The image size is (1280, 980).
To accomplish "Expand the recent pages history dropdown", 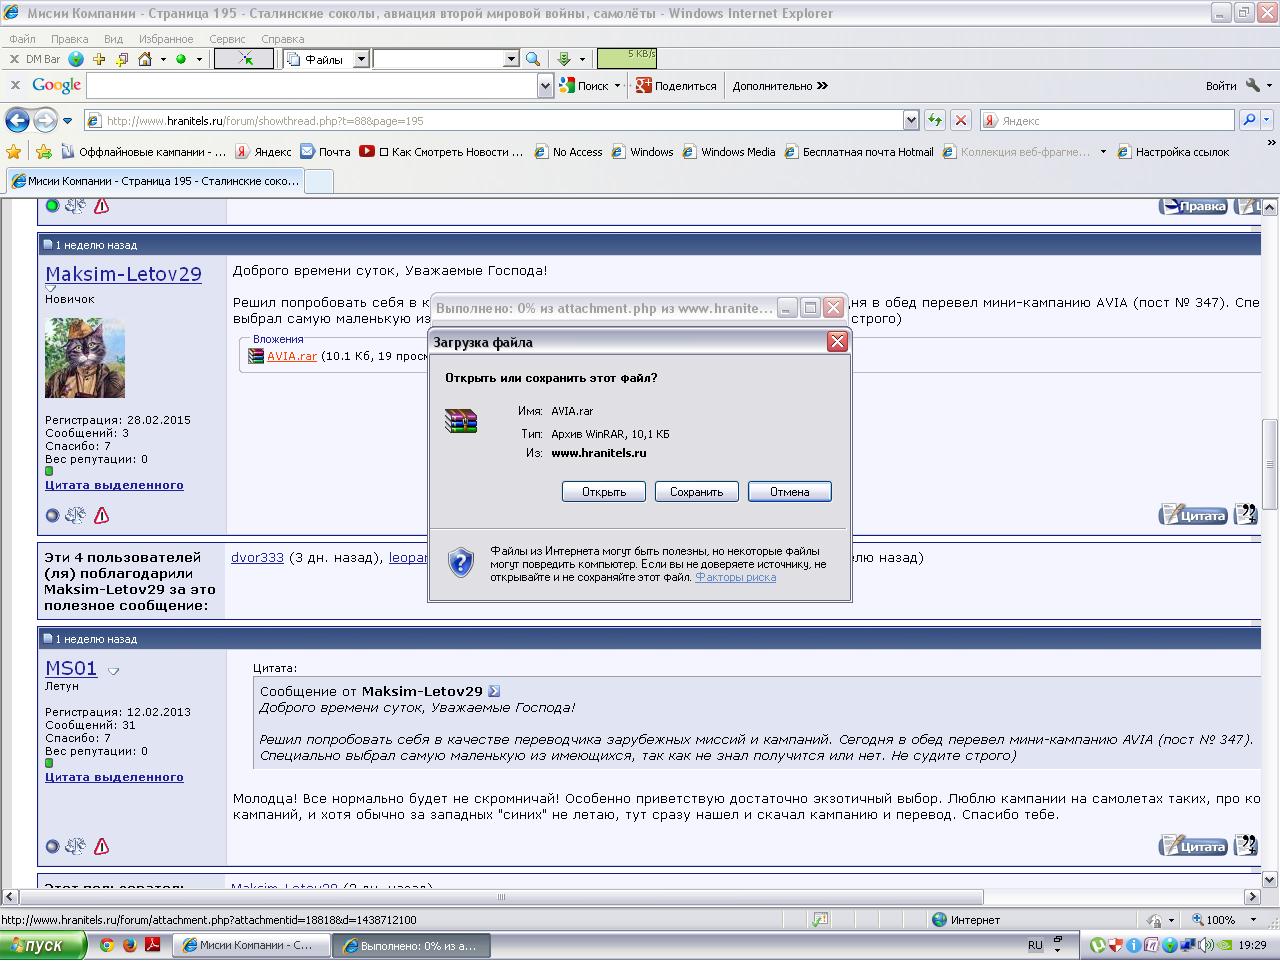I will 67,121.
